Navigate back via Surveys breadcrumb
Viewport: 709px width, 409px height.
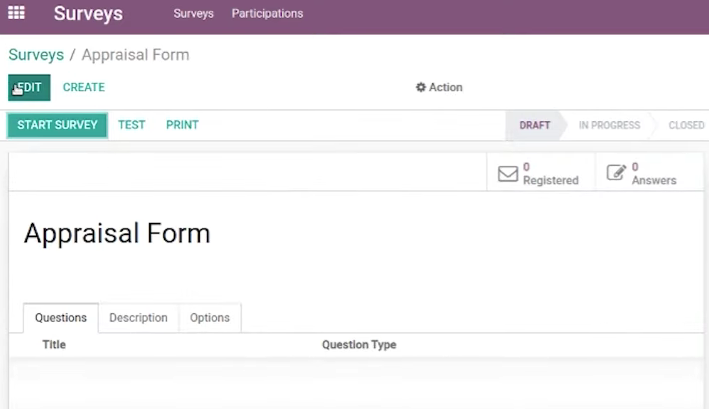click(x=36, y=55)
